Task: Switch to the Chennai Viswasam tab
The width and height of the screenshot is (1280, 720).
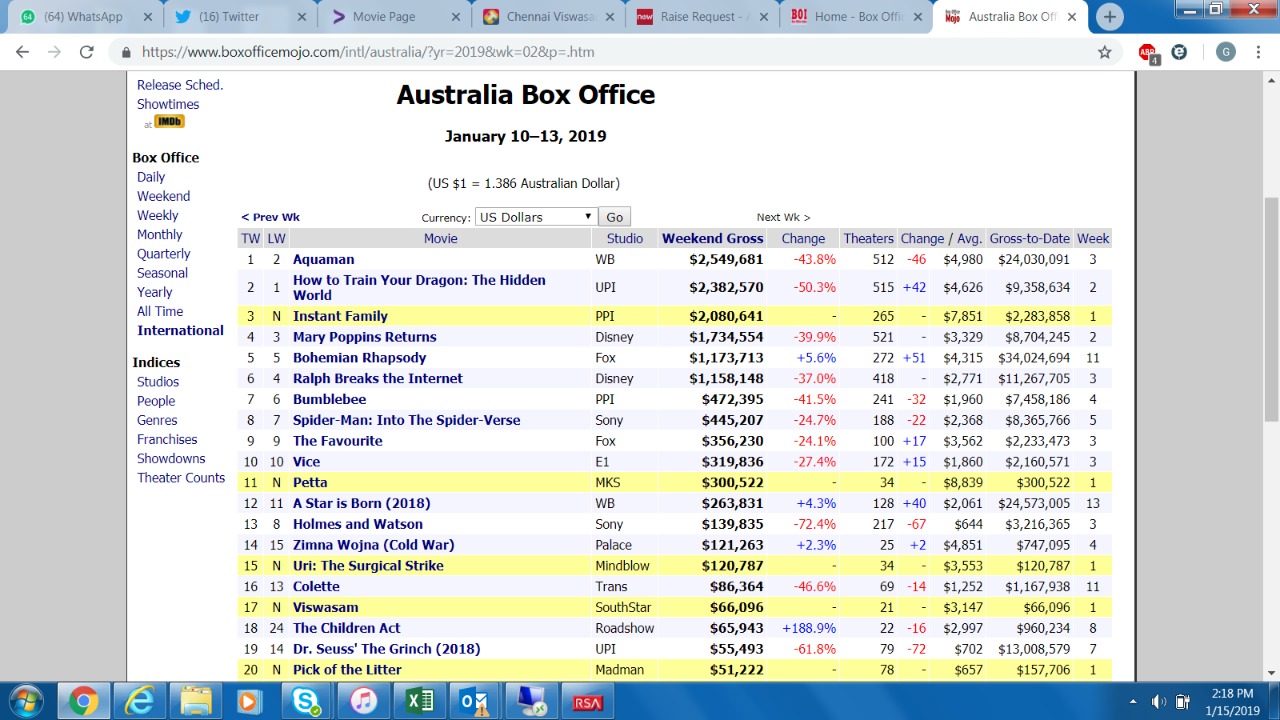Action: click(x=545, y=17)
